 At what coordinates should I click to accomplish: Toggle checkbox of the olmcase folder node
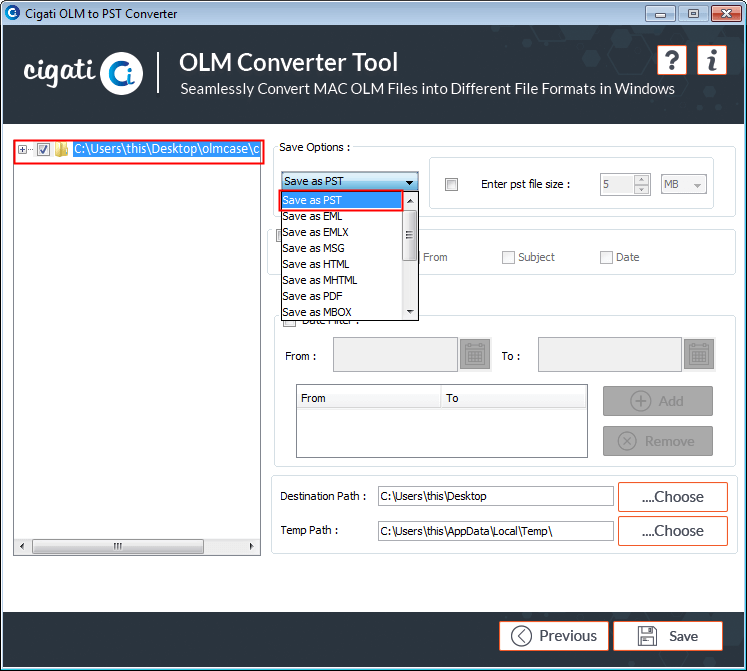point(43,150)
